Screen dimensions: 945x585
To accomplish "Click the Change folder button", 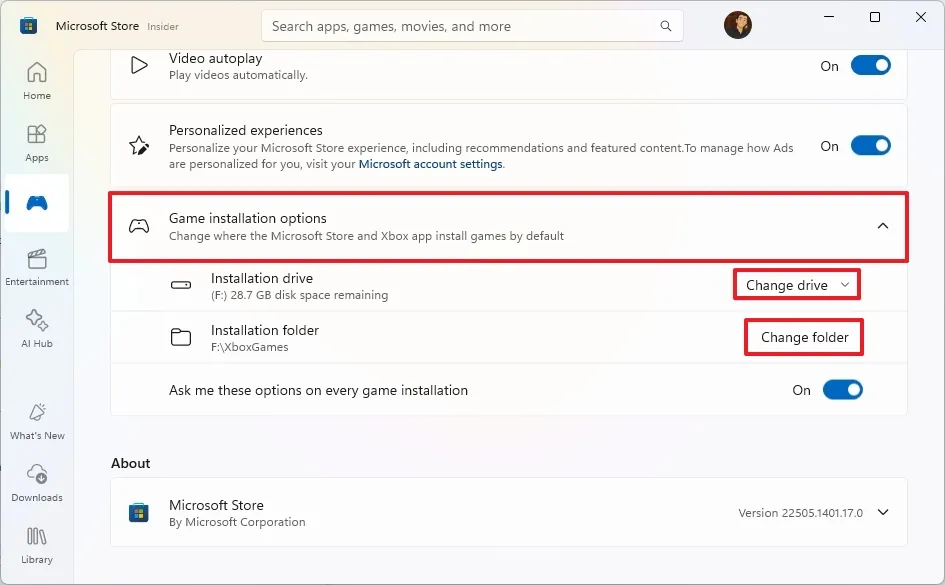I will [804, 337].
